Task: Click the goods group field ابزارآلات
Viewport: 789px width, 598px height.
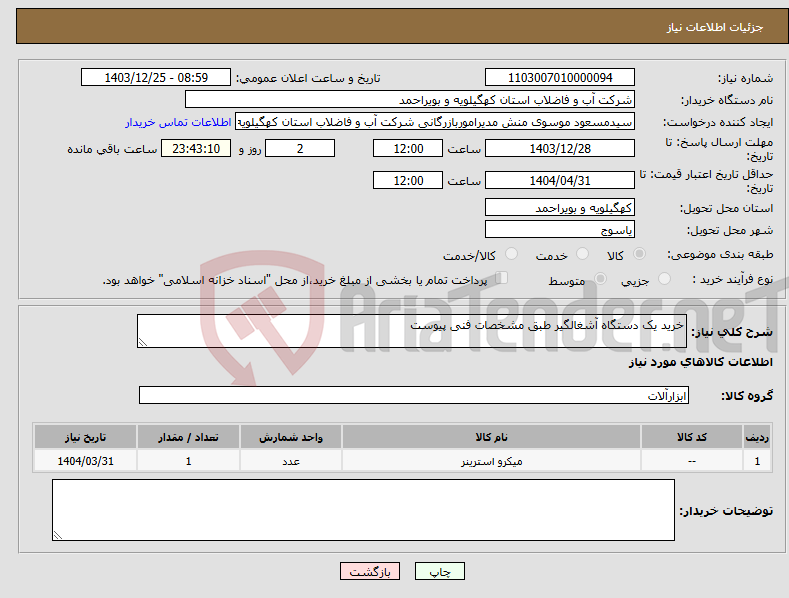Action: pos(414,395)
